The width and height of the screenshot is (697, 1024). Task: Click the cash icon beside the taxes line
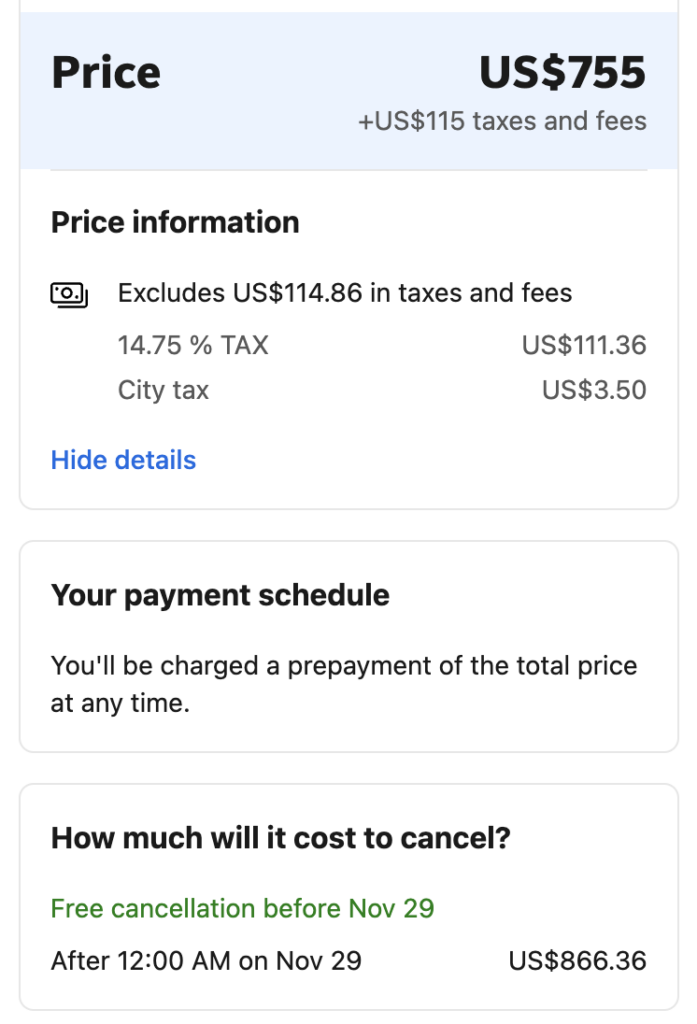pyautogui.click(x=69, y=294)
